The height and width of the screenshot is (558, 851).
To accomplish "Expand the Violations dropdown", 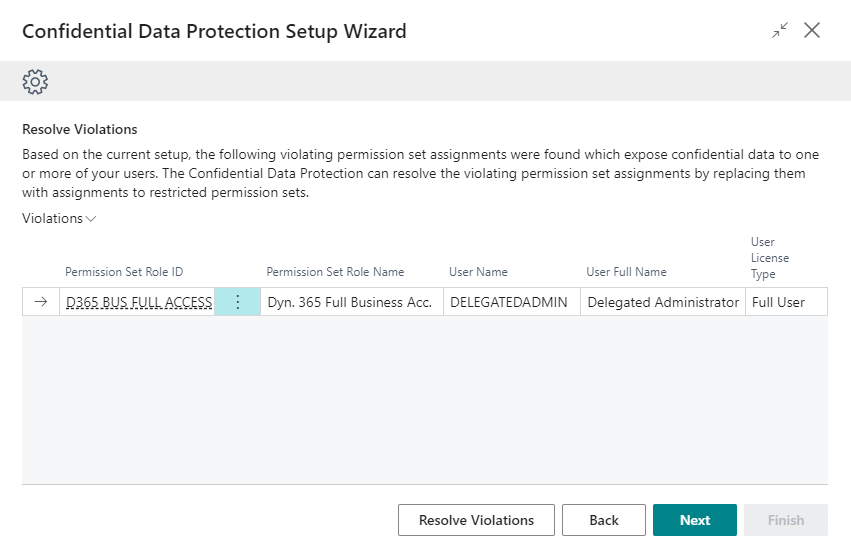I will coord(59,218).
